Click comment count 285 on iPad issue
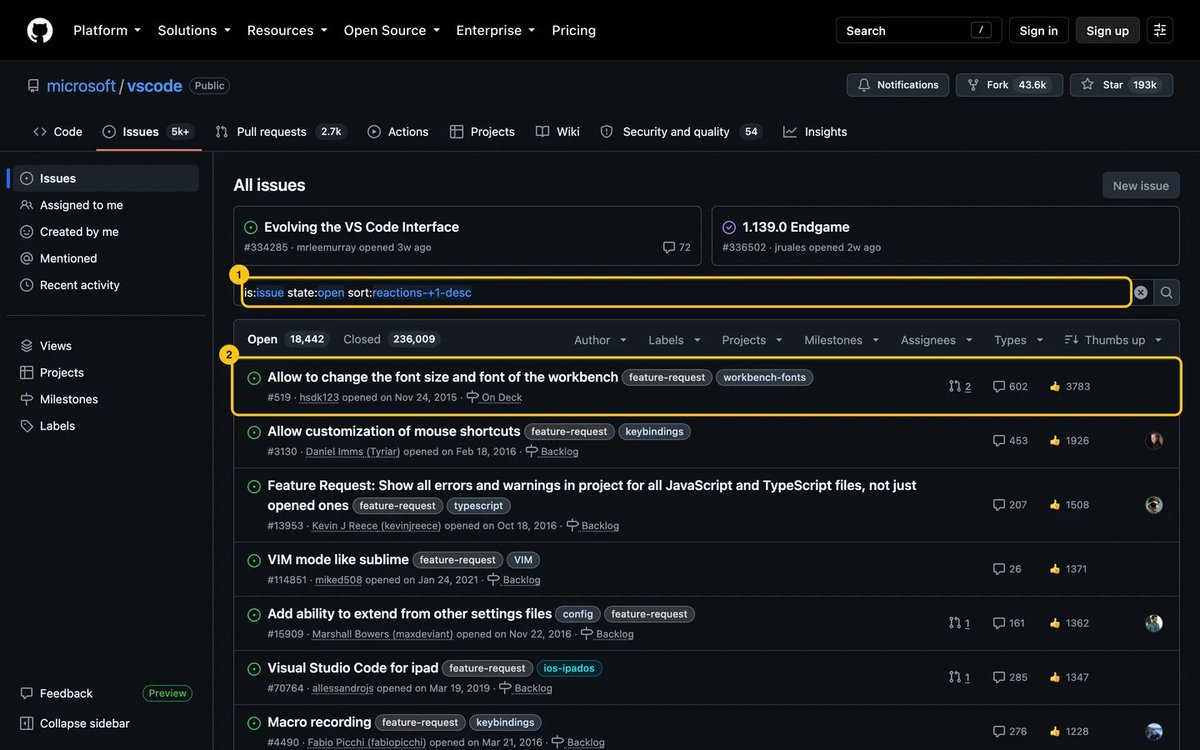The width and height of the screenshot is (1200, 750). tap(1010, 677)
